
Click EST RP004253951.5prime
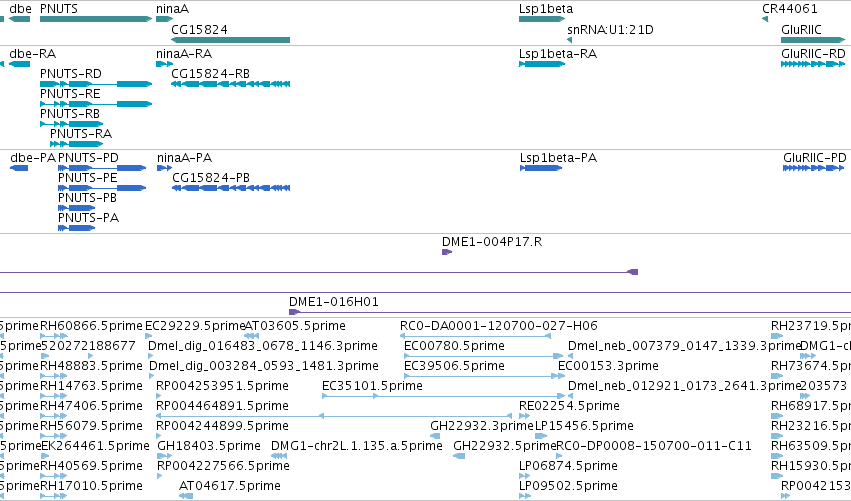[x=223, y=386]
